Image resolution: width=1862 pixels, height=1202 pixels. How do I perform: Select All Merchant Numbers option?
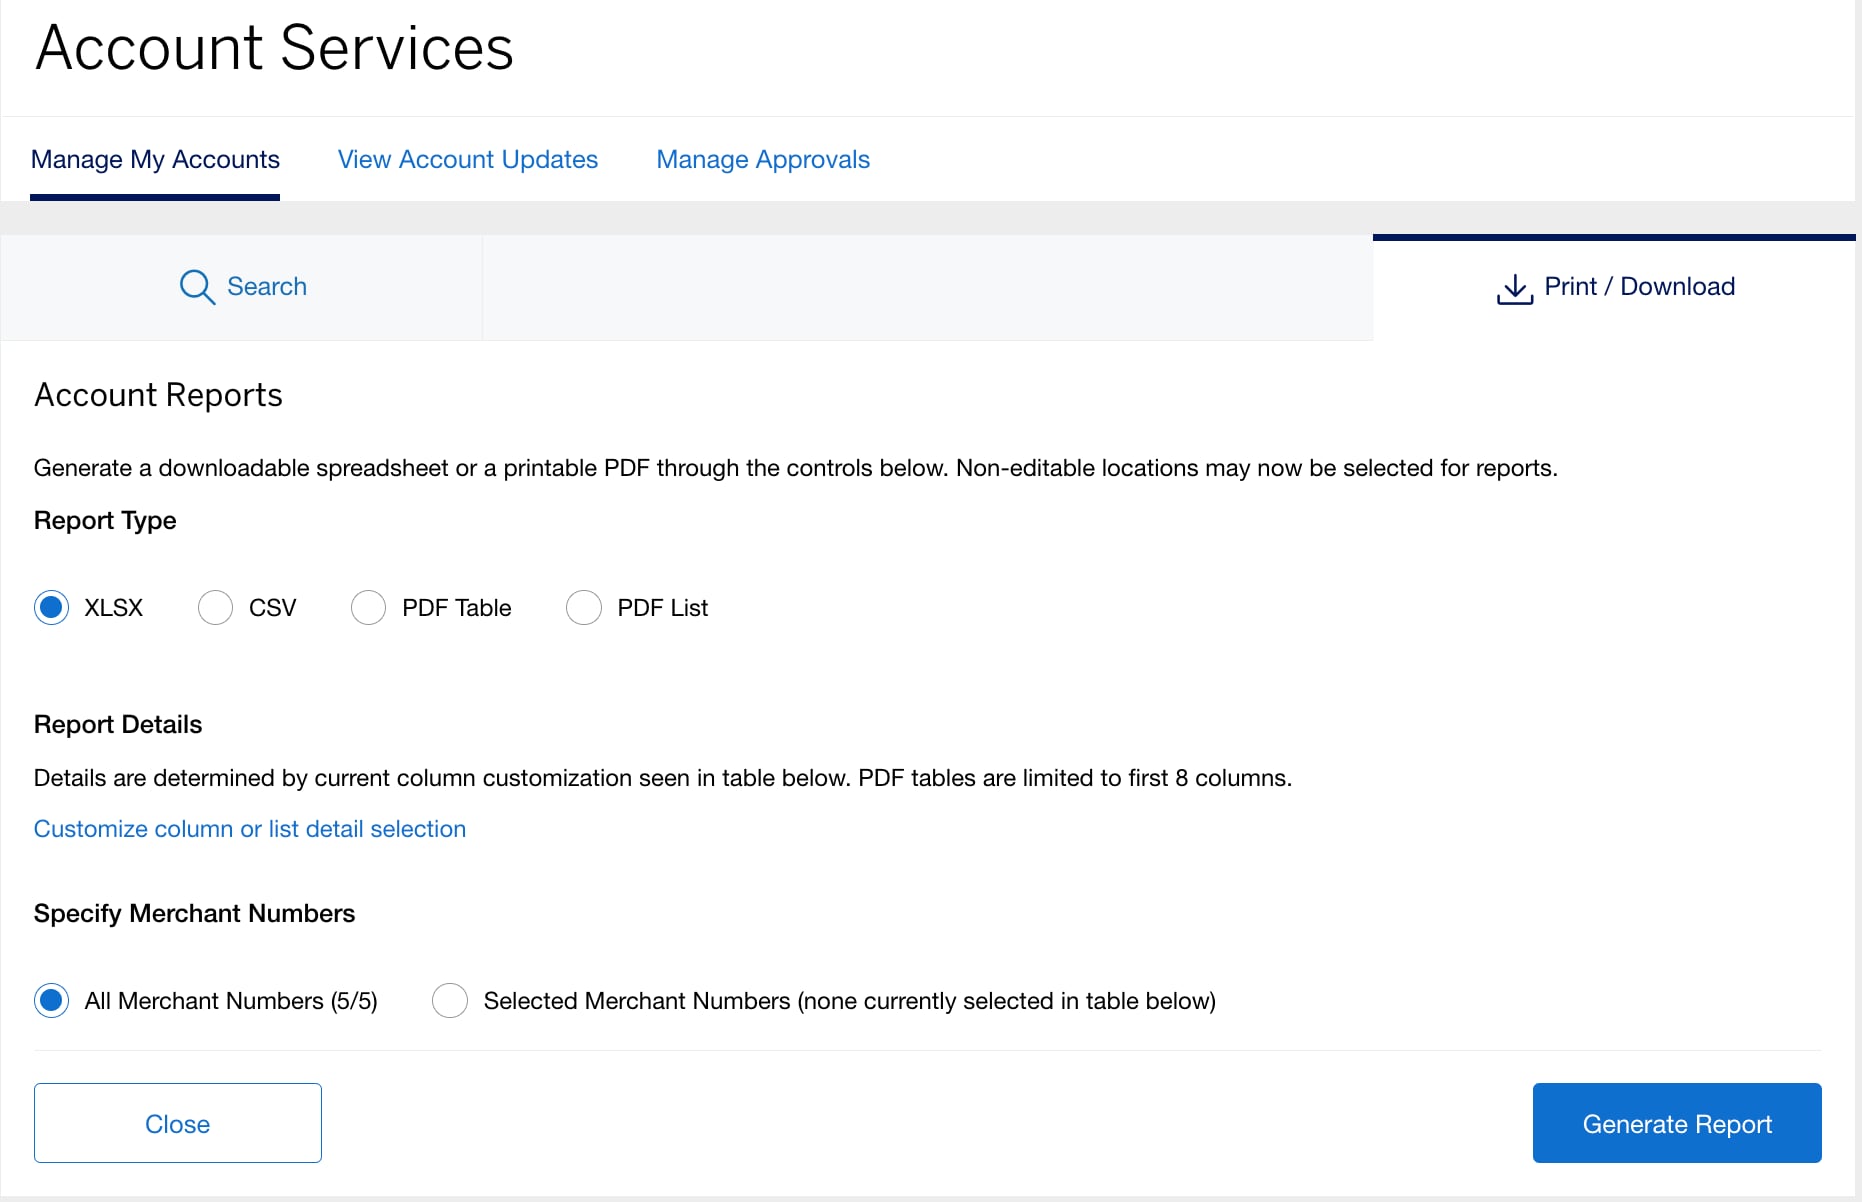[51, 1000]
